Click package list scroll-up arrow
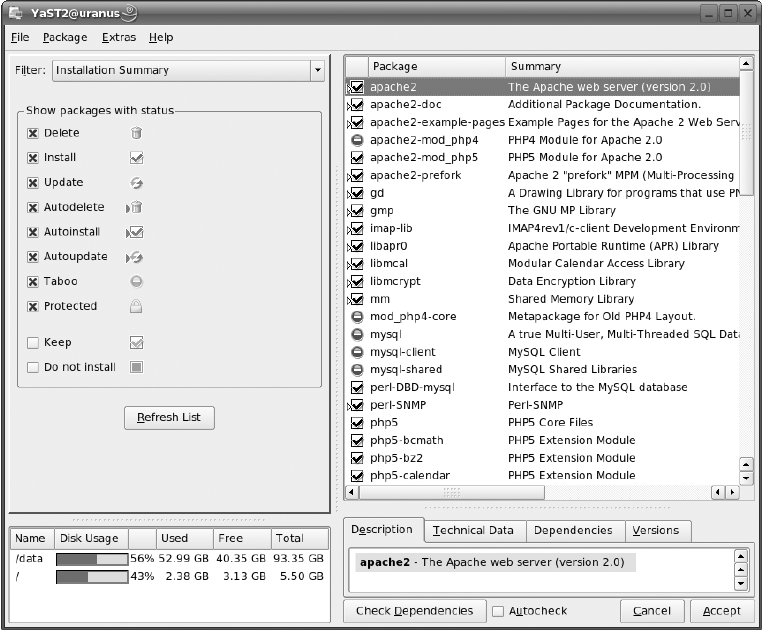Viewport: 764px width, 633px height. [x=746, y=63]
